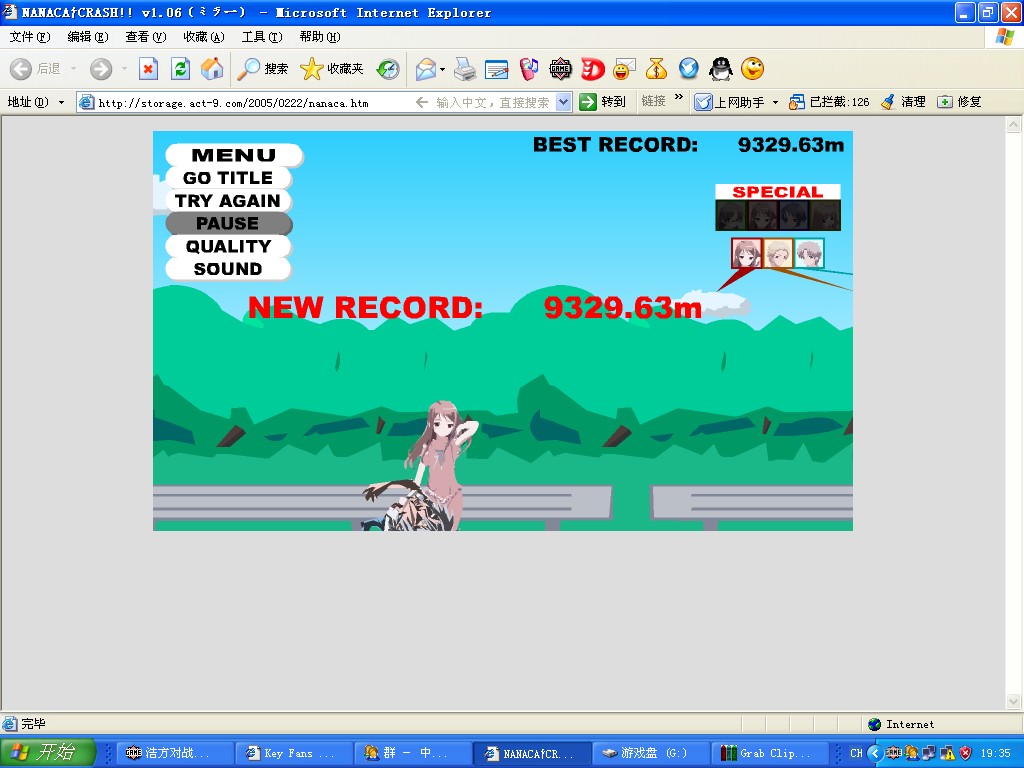Open the 收藏(A) menu
This screenshot has width=1024, height=768.
point(204,37)
